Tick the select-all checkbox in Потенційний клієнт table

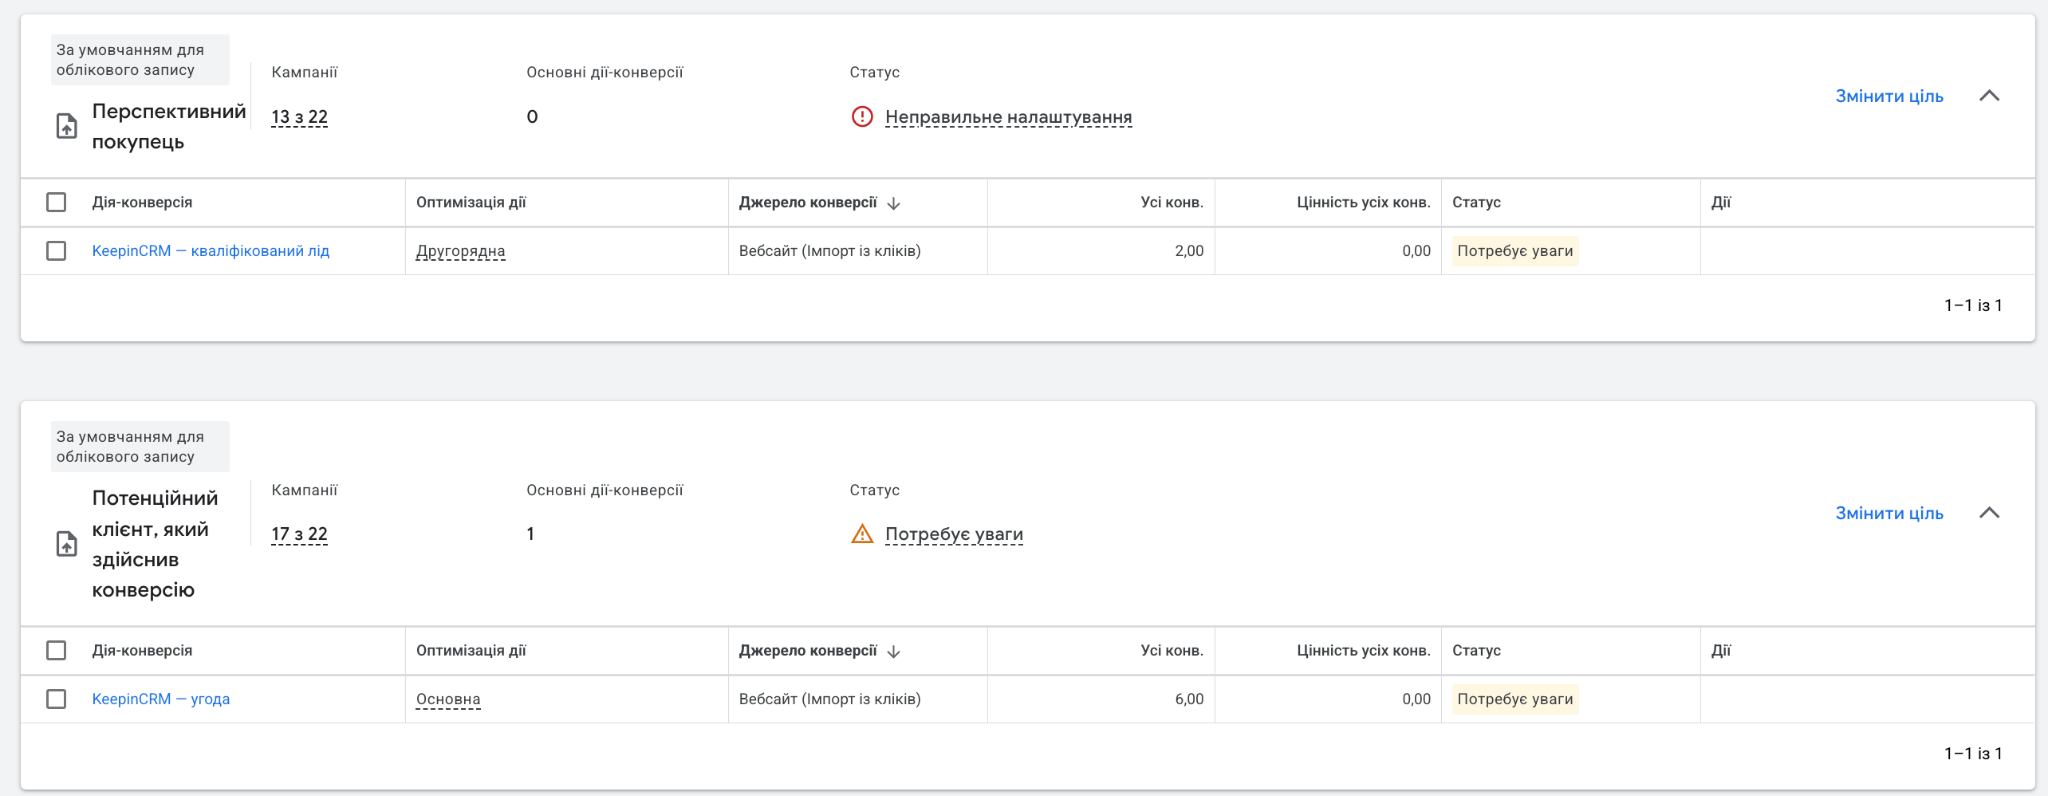click(56, 650)
